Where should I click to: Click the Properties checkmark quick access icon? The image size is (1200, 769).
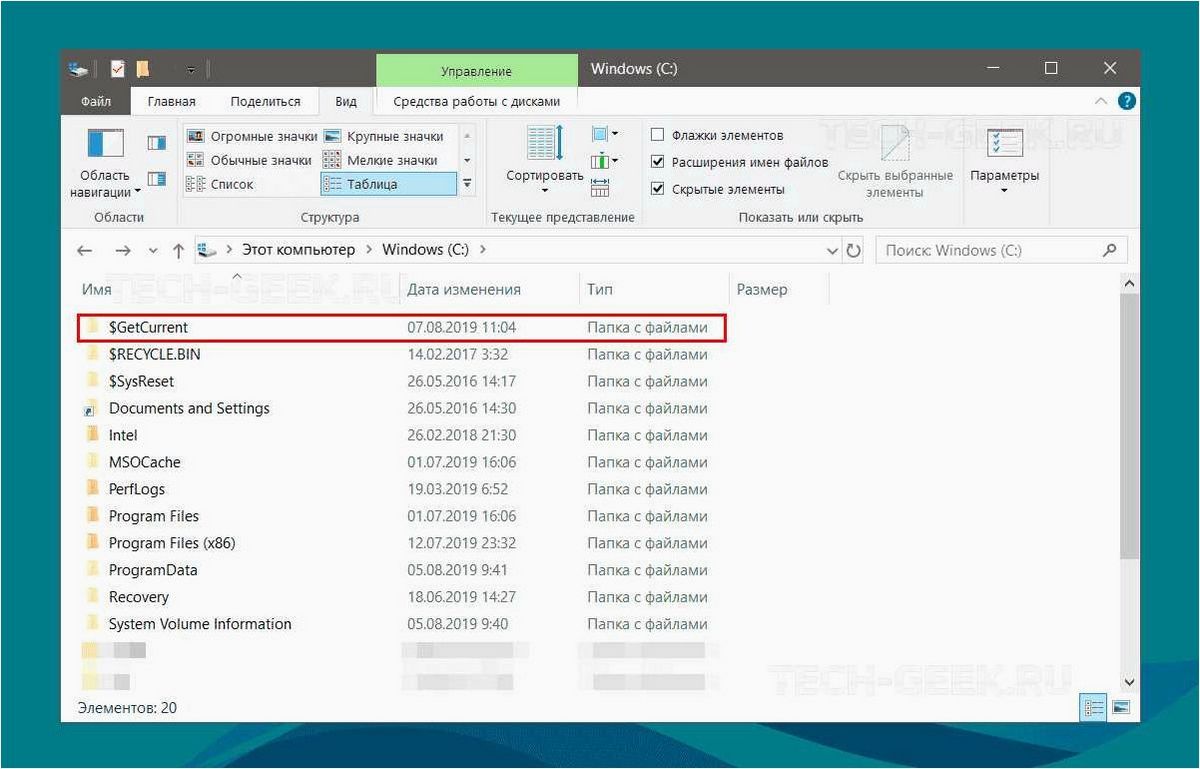117,70
